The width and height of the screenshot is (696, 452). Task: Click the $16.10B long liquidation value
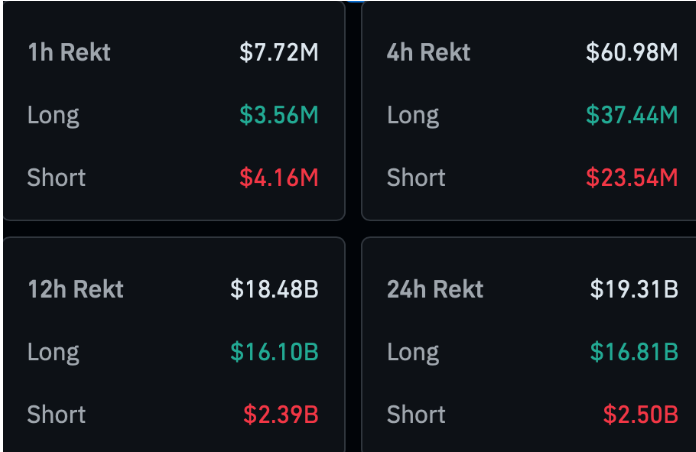coord(274,352)
